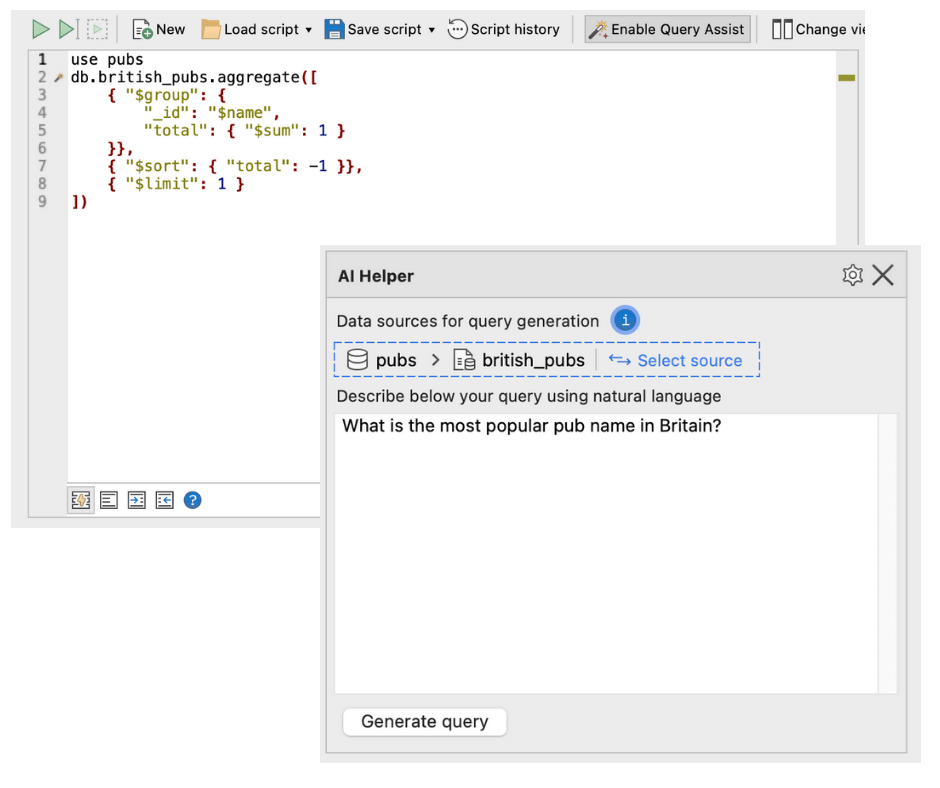The image size is (940, 788).
Task: Click the Select source link
Action: click(677, 360)
